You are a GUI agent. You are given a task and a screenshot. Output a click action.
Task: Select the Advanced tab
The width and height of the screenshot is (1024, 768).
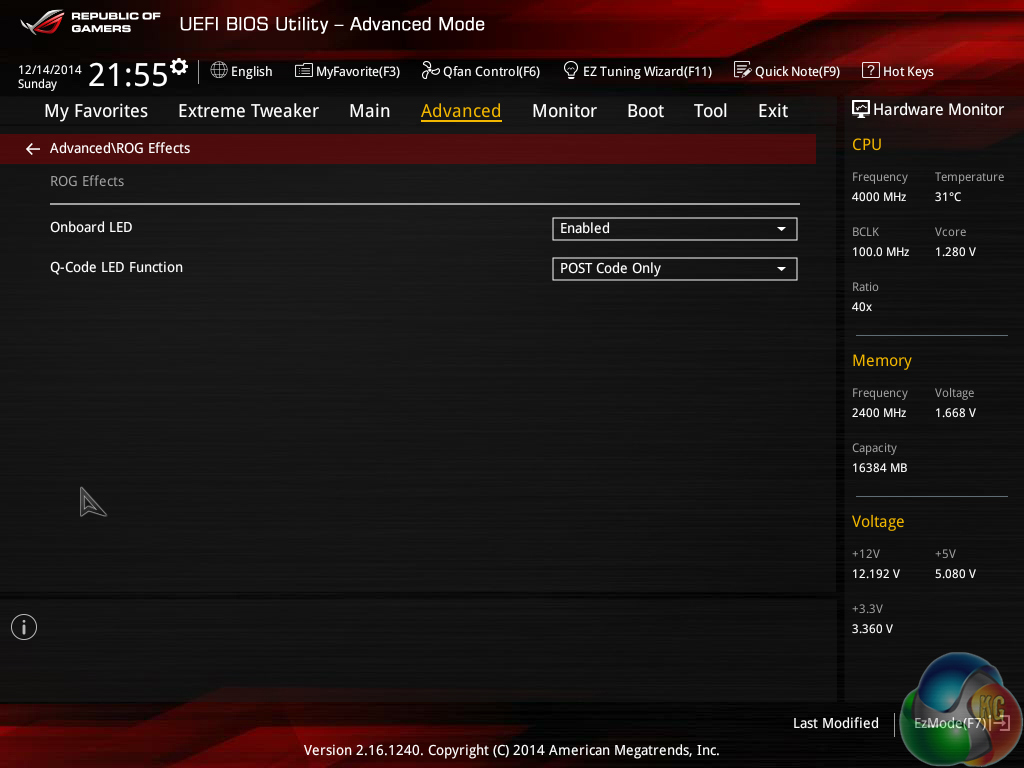[461, 111]
